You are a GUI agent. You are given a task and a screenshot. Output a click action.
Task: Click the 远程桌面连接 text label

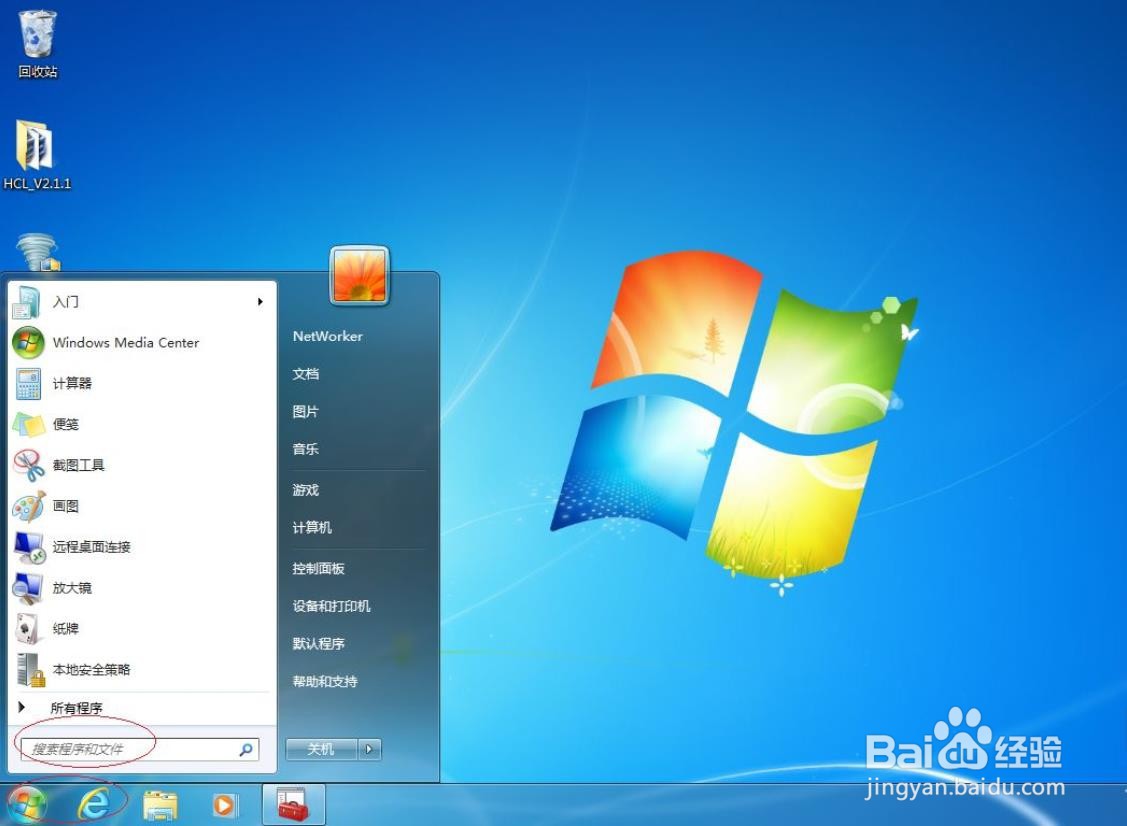click(x=91, y=547)
